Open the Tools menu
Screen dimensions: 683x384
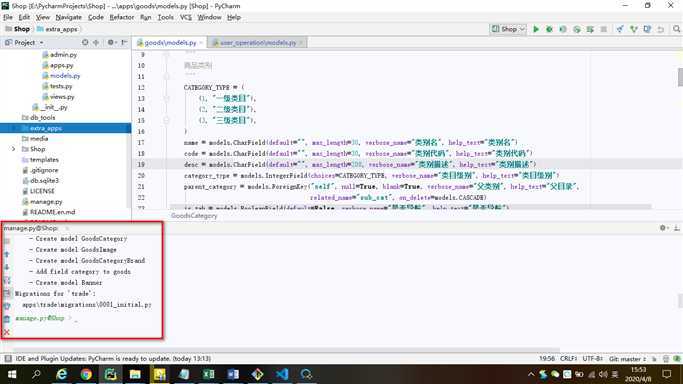pyautogui.click(x=166, y=17)
